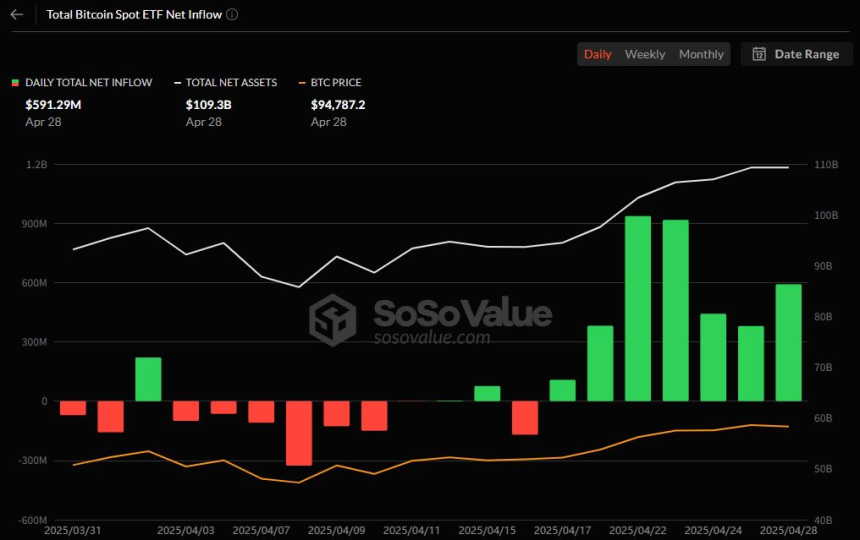Select the Daily view tab

(597, 54)
